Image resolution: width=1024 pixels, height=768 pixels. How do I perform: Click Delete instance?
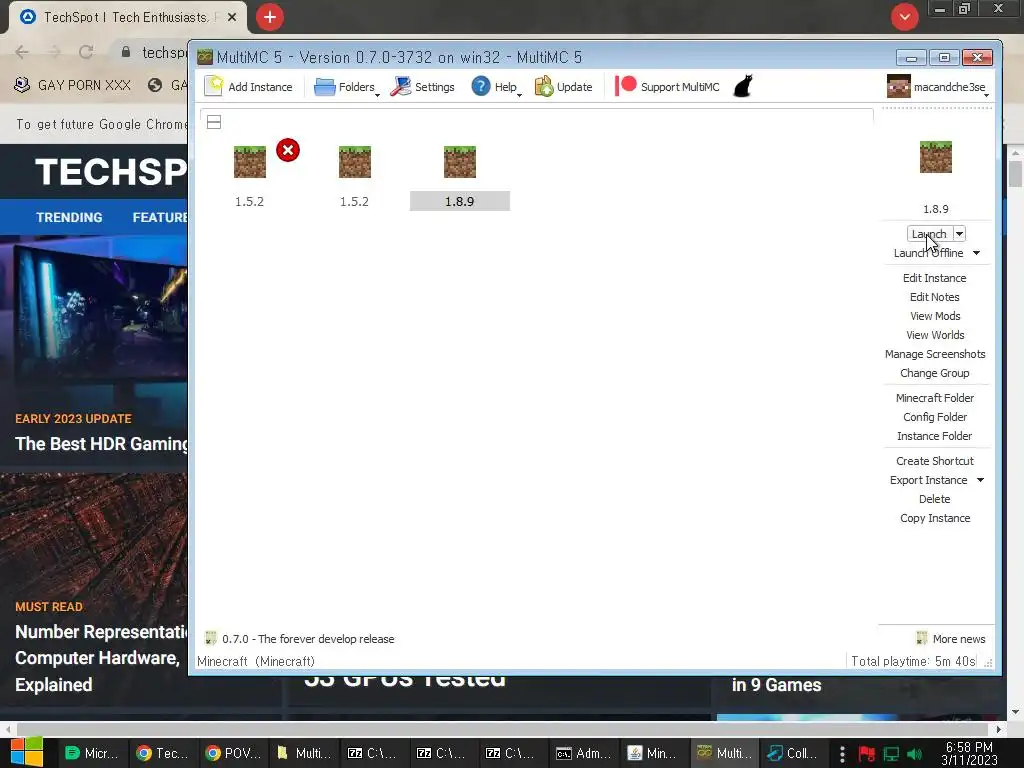[x=935, y=499]
